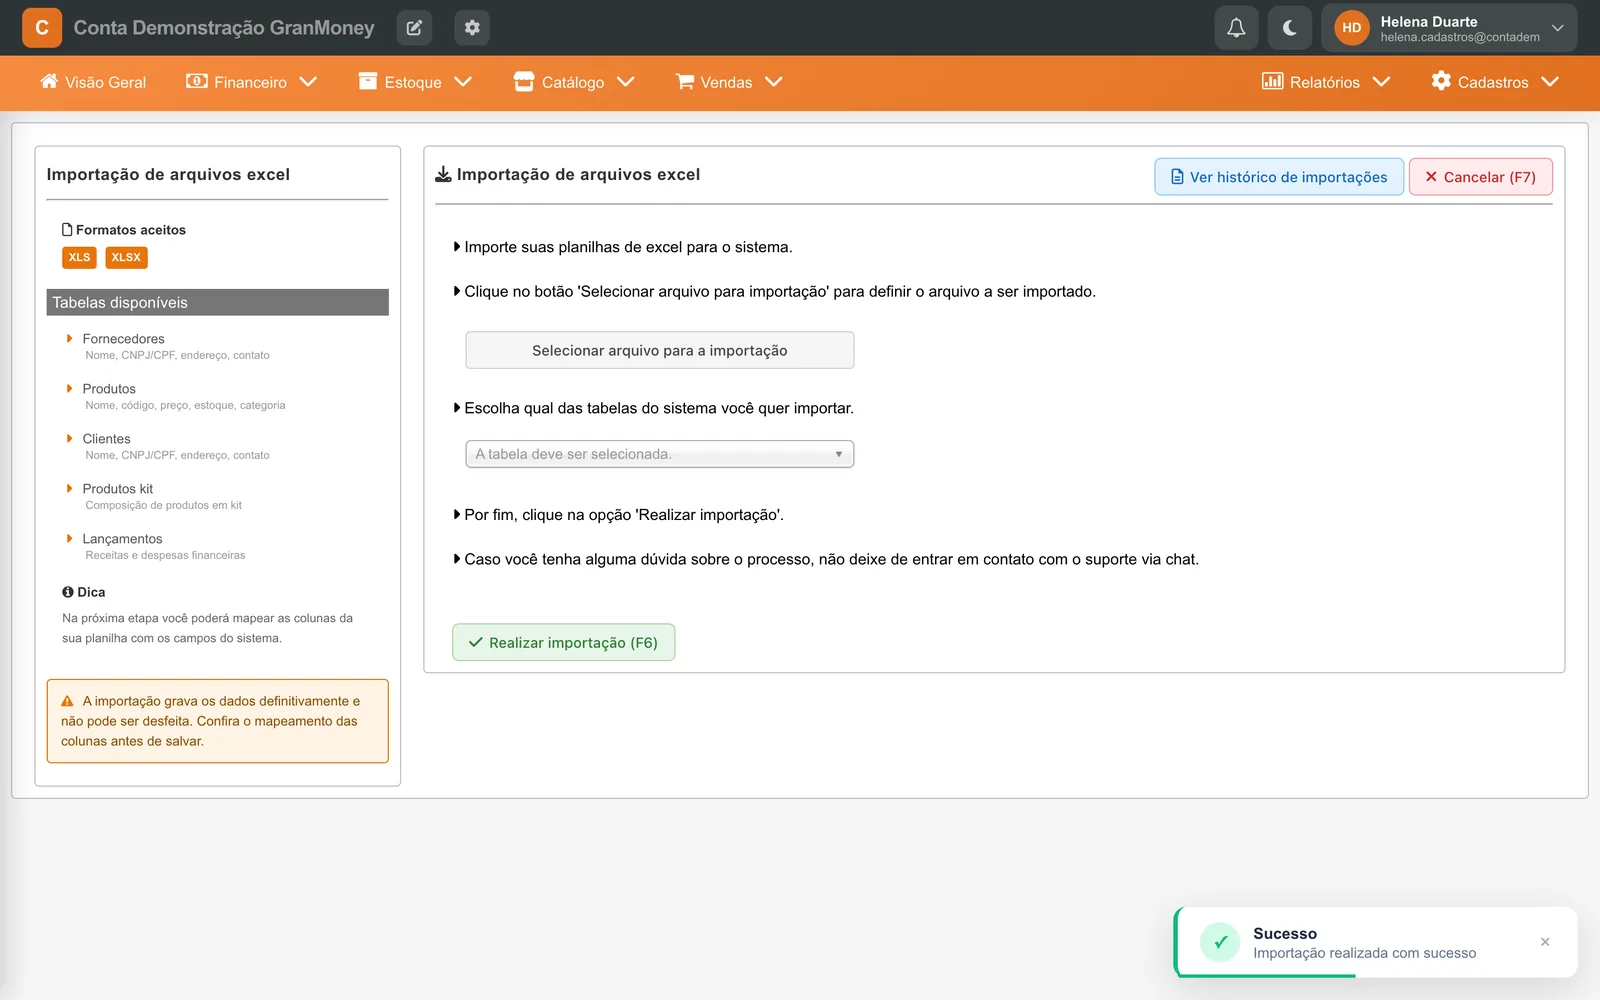Expand the Vendas dropdown chevron
The width and height of the screenshot is (1600, 1000).
[774, 82]
